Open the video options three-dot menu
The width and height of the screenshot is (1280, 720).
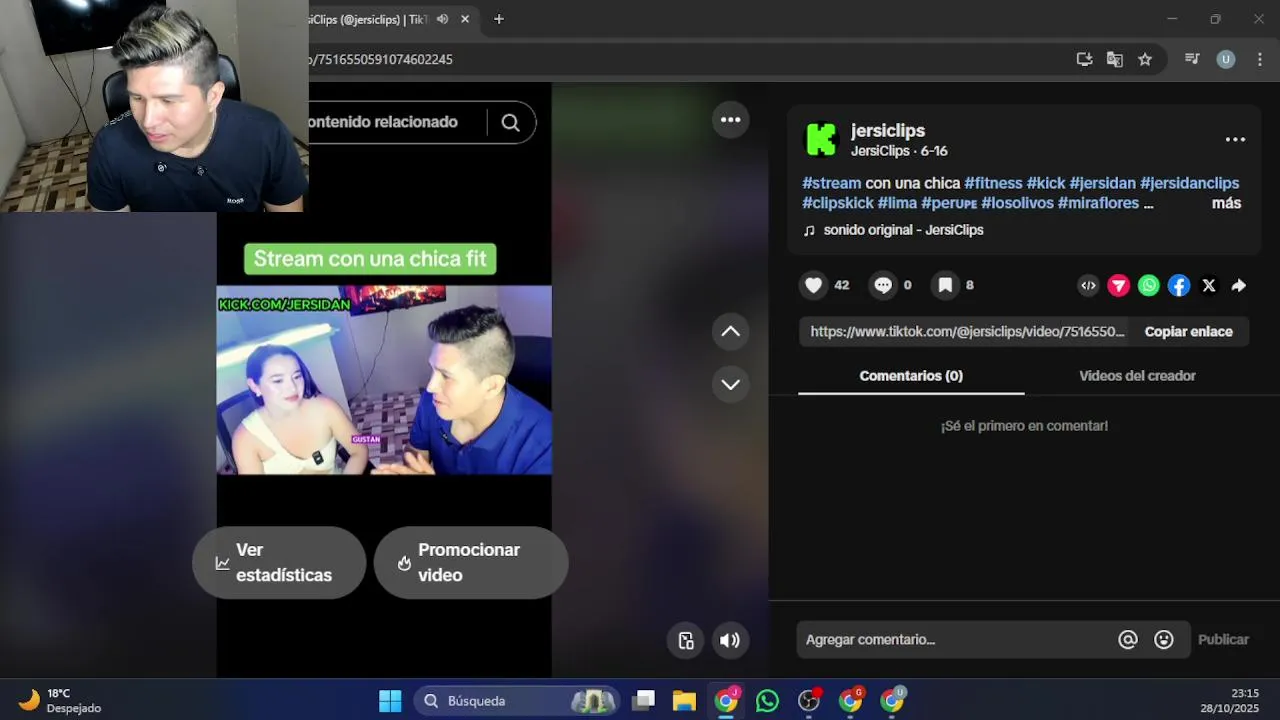coord(731,120)
